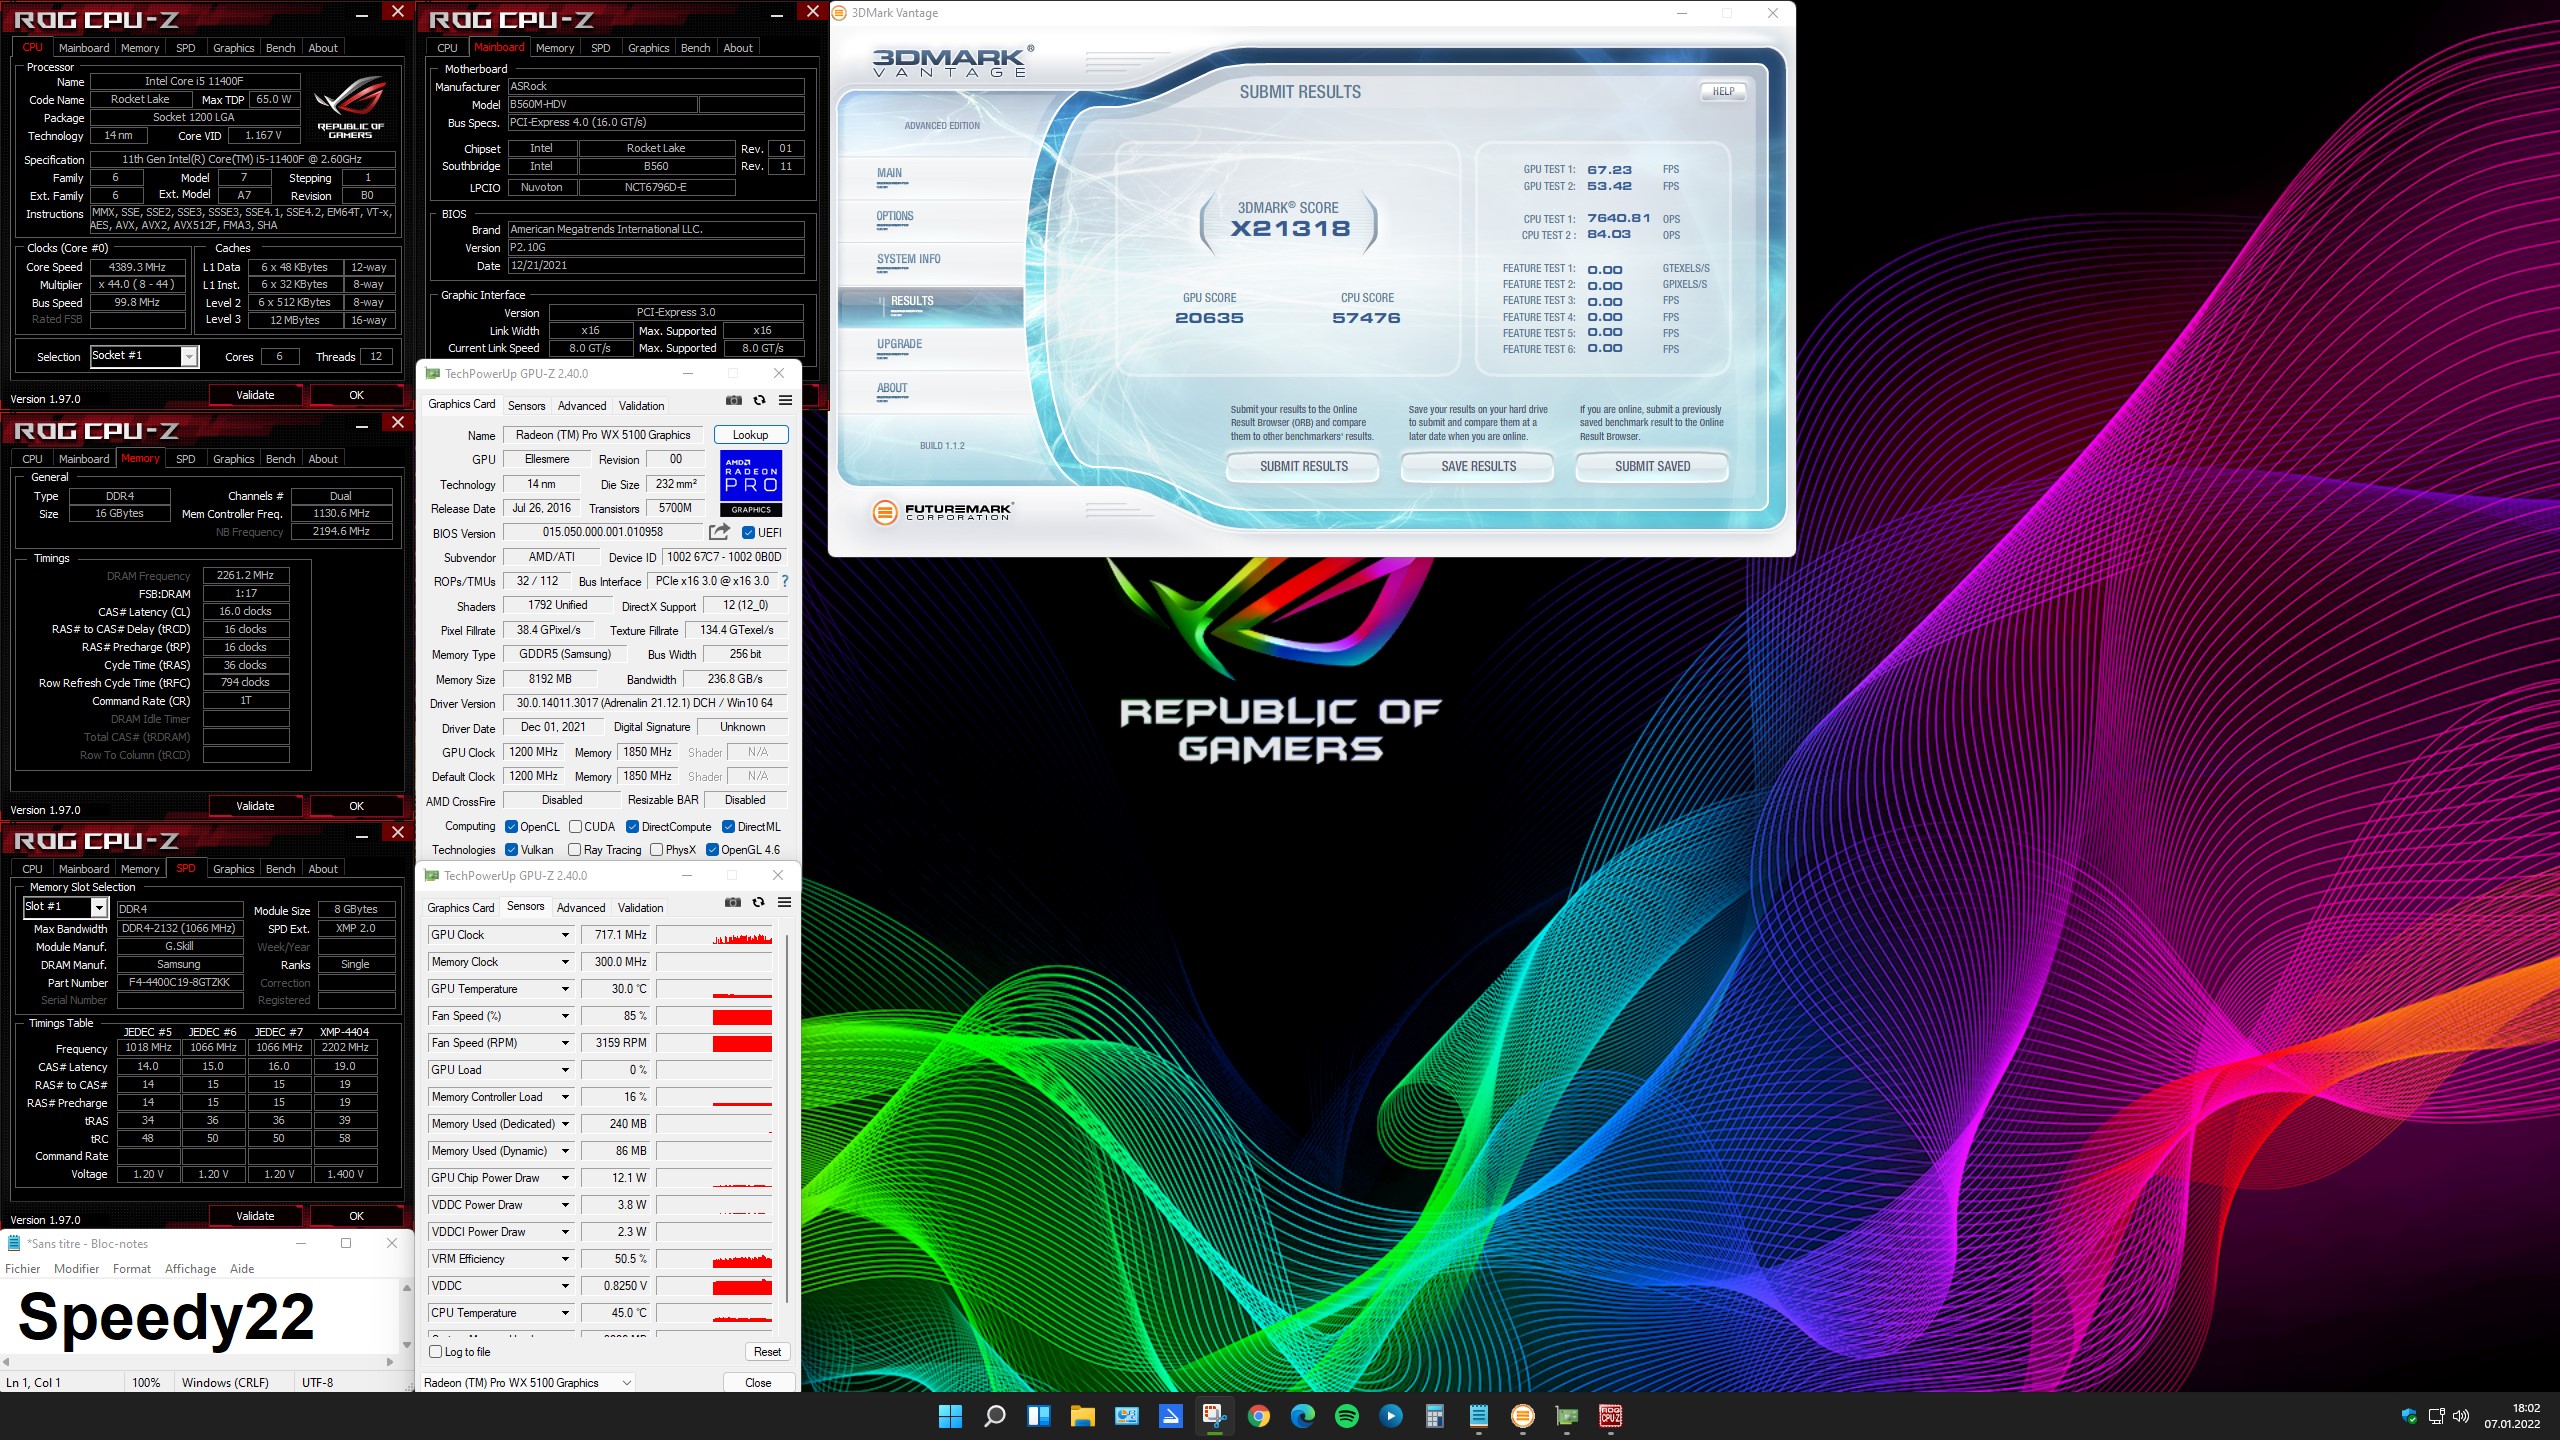Toggle the OpenCL checkbox in GPU-Z
2560x1440 pixels.
[x=511, y=827]
